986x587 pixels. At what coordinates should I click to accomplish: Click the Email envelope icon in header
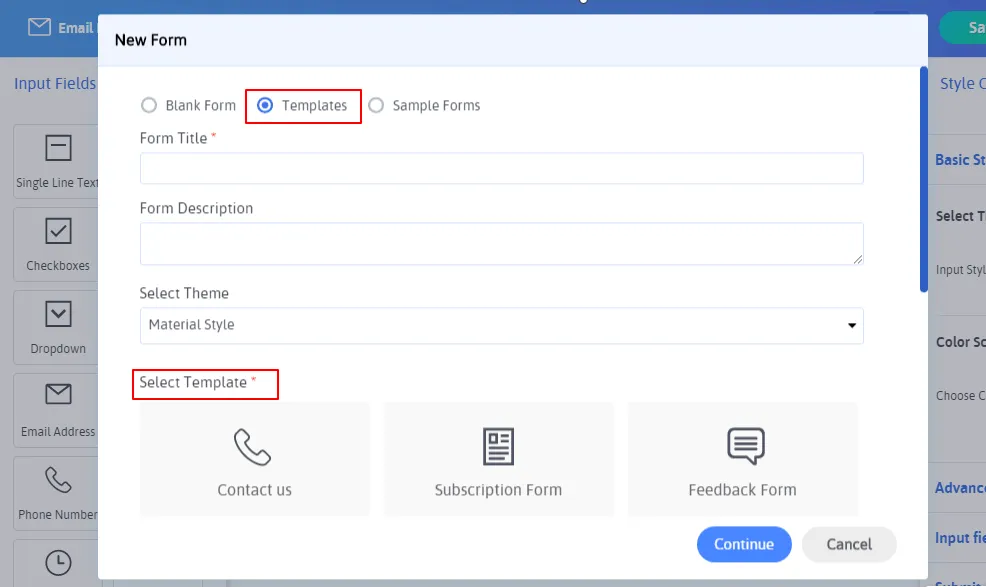39,27
